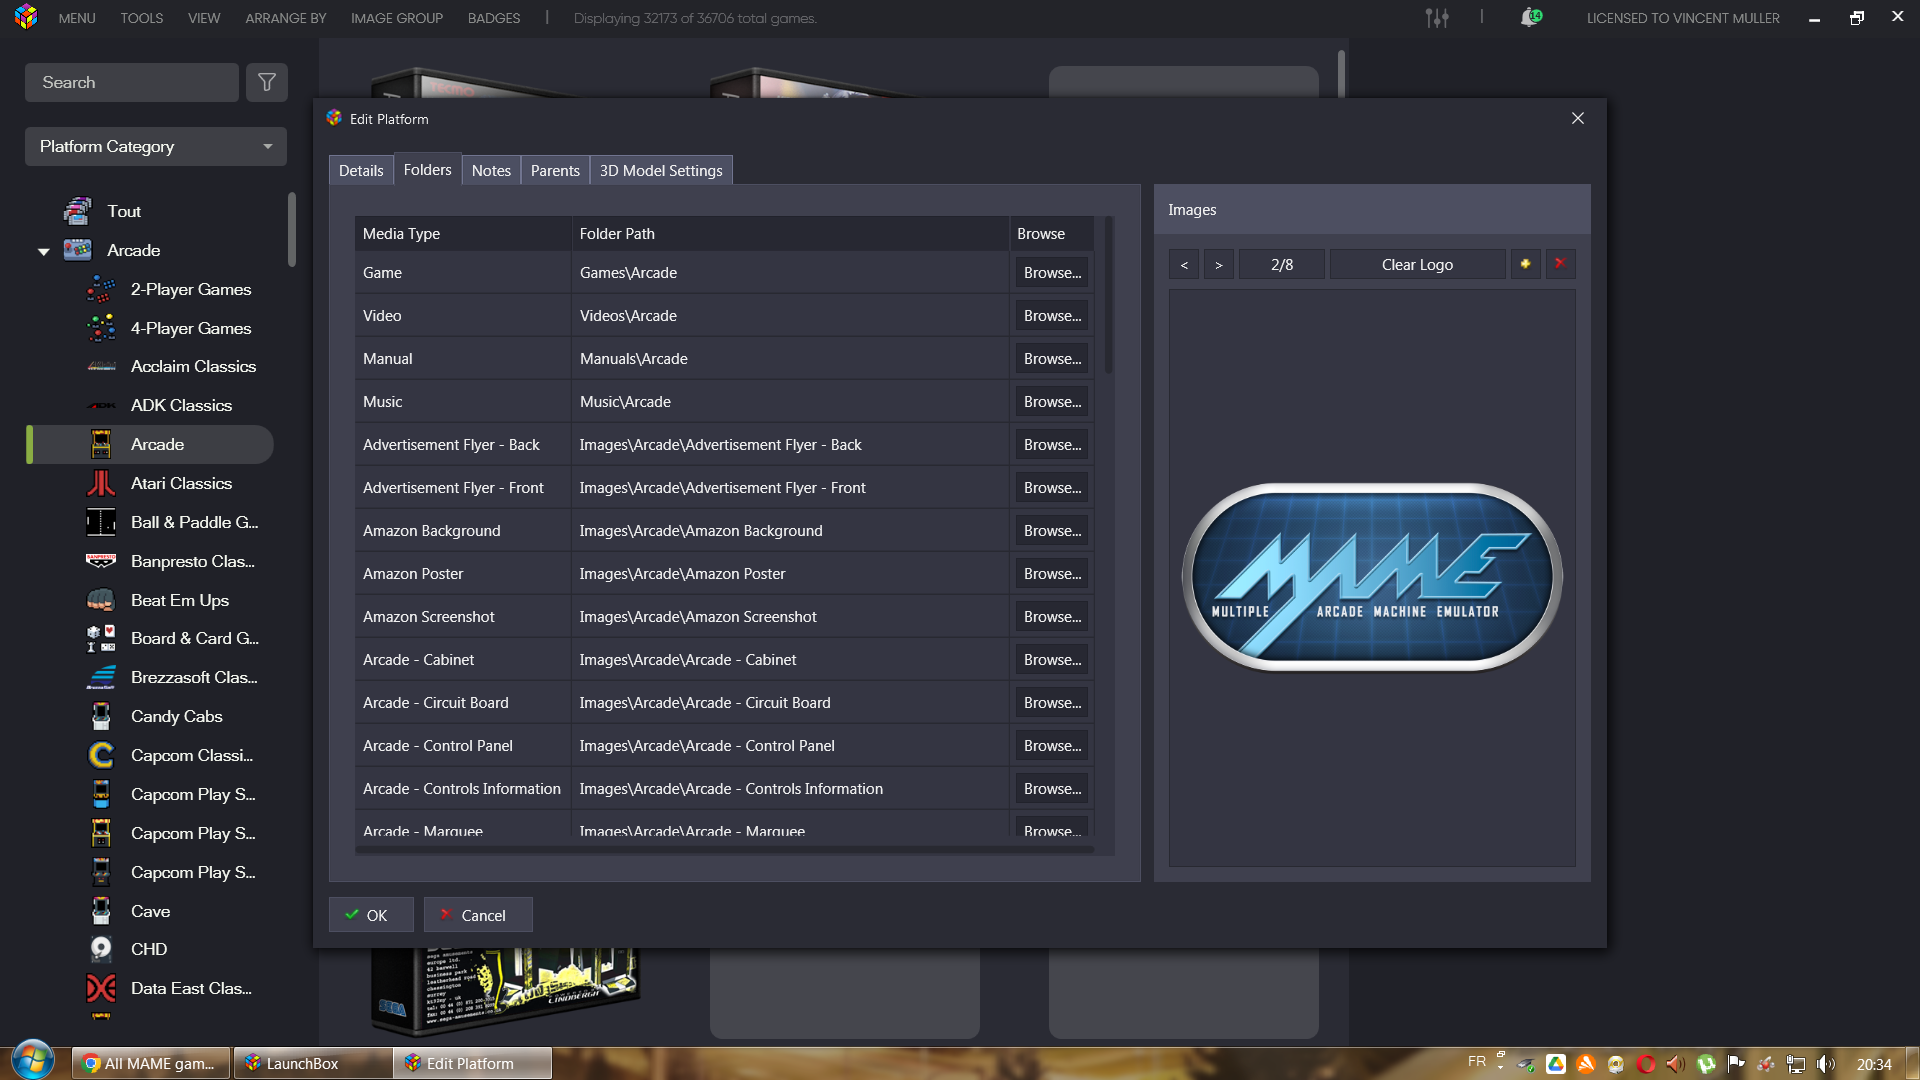Select the Board & Card Games icon
Screen dimensions: 1920x1080
tap(101, 638)
